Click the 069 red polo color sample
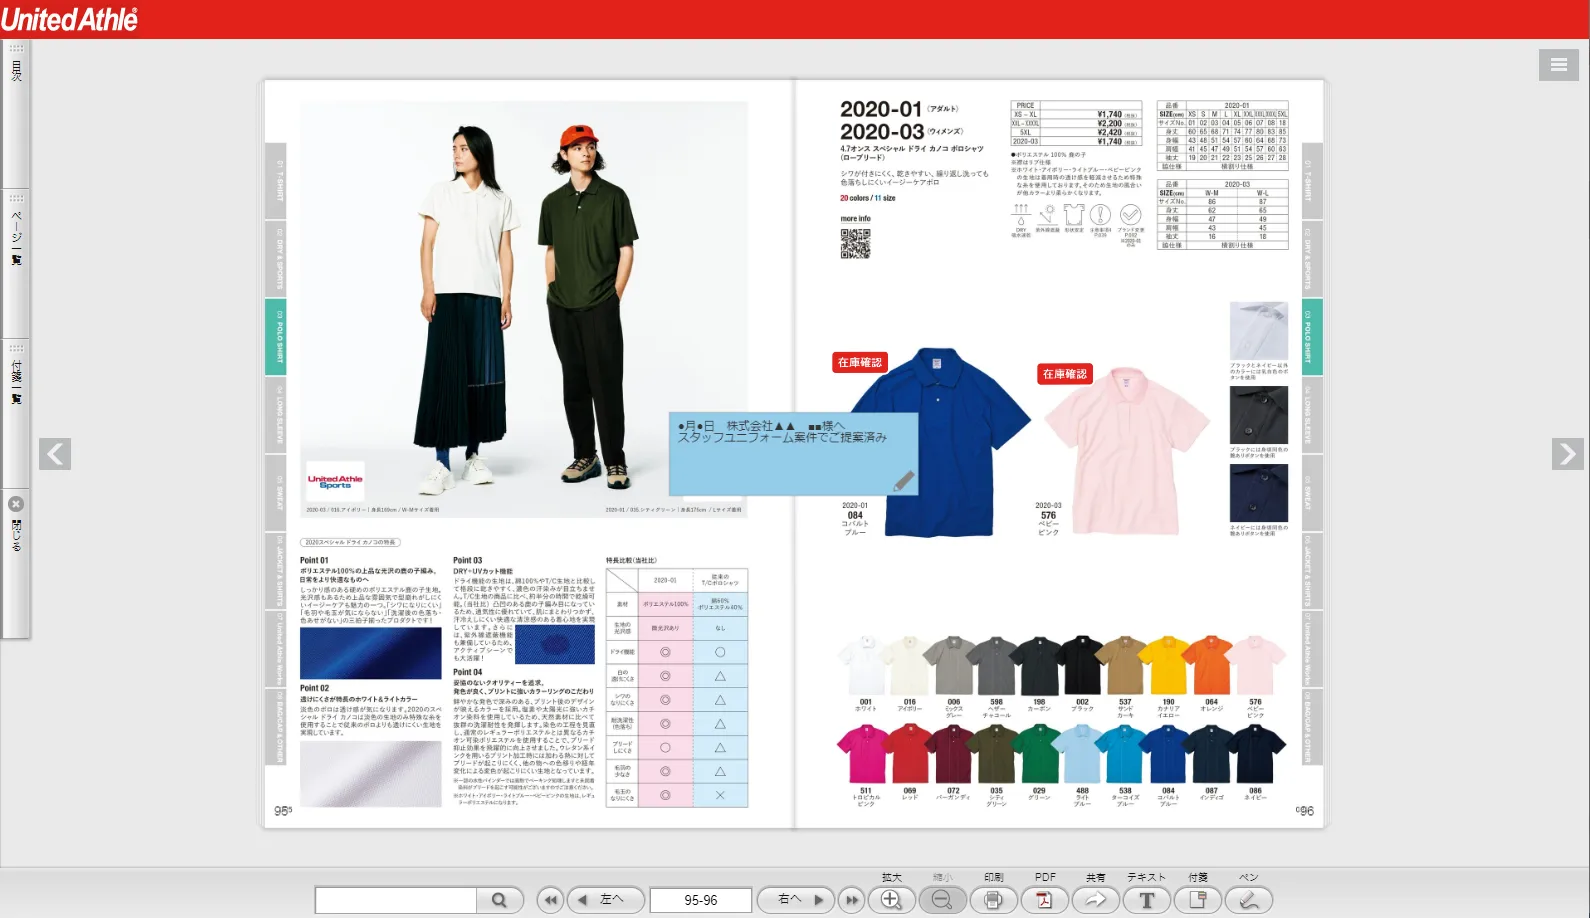This screenshot has height=918, width=1590. click(910, 754)
